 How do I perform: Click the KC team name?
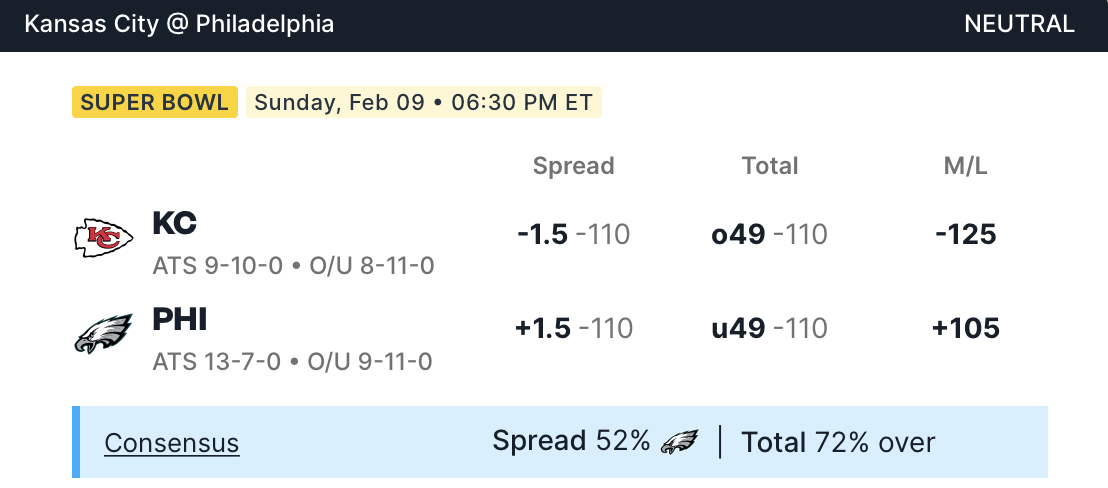pos(174,223)
